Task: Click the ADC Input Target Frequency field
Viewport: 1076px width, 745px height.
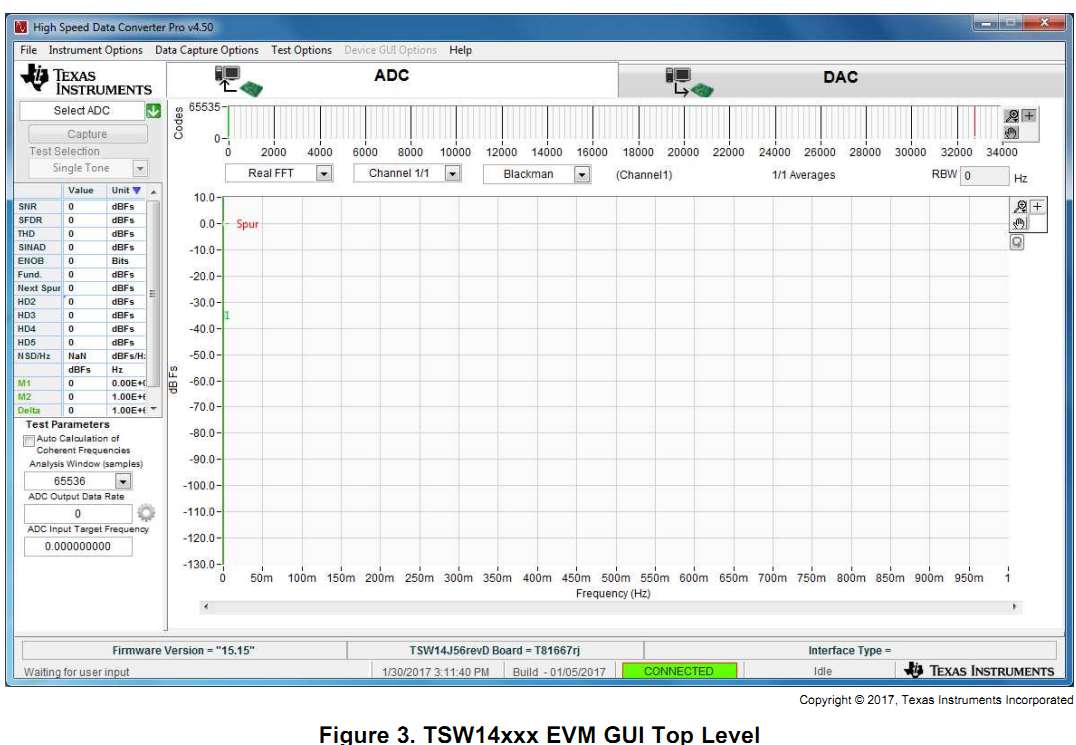Action: [78, 547]
